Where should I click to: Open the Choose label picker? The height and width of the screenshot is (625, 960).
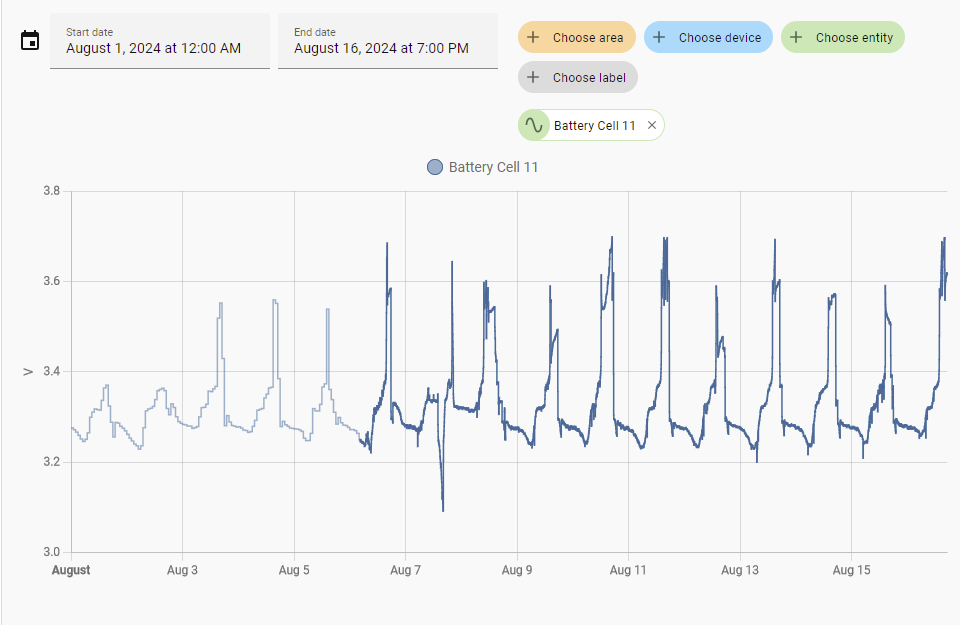[x=578, y=77]
